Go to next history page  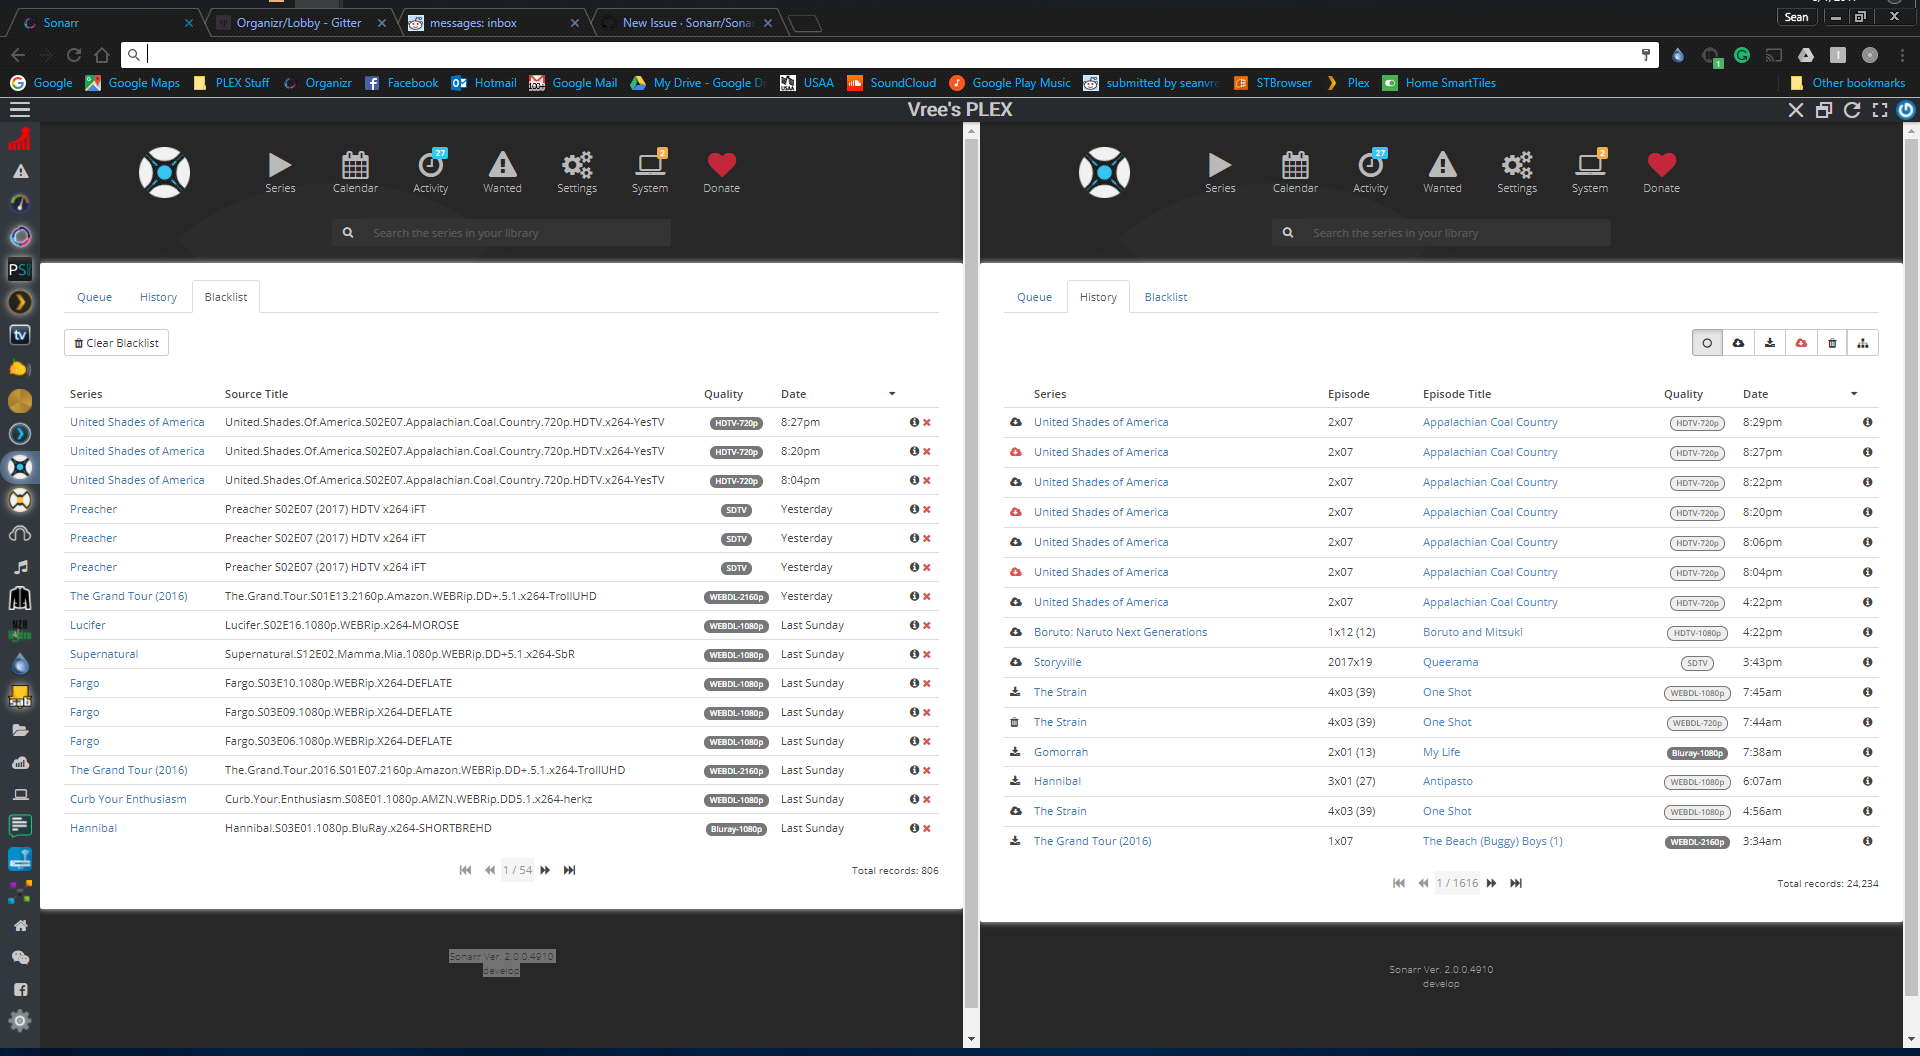pos(1492,883)
